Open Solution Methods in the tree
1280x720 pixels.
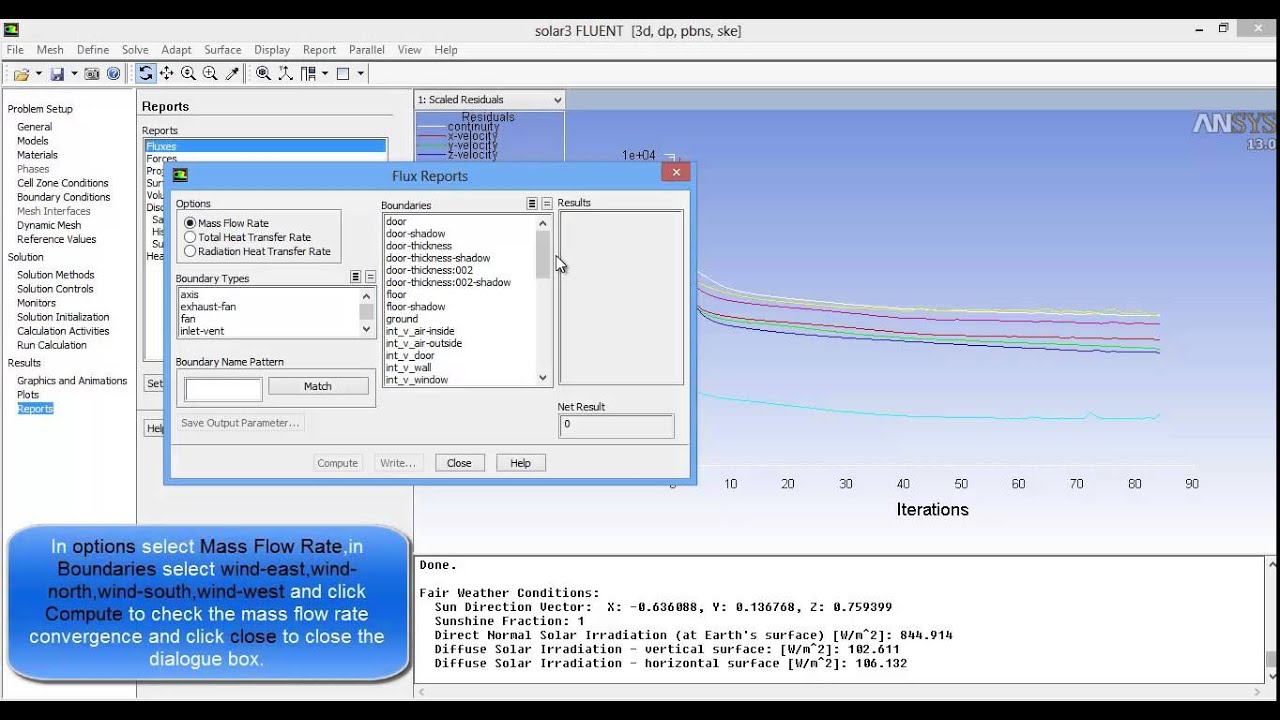[x=55, y=275]
